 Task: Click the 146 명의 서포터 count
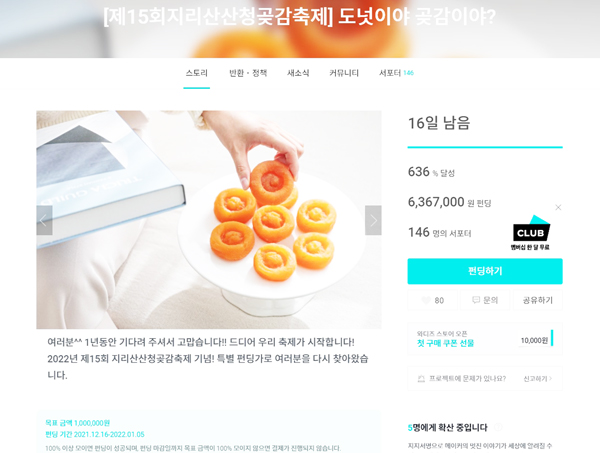pyautogui.click(x=440, y=232)
